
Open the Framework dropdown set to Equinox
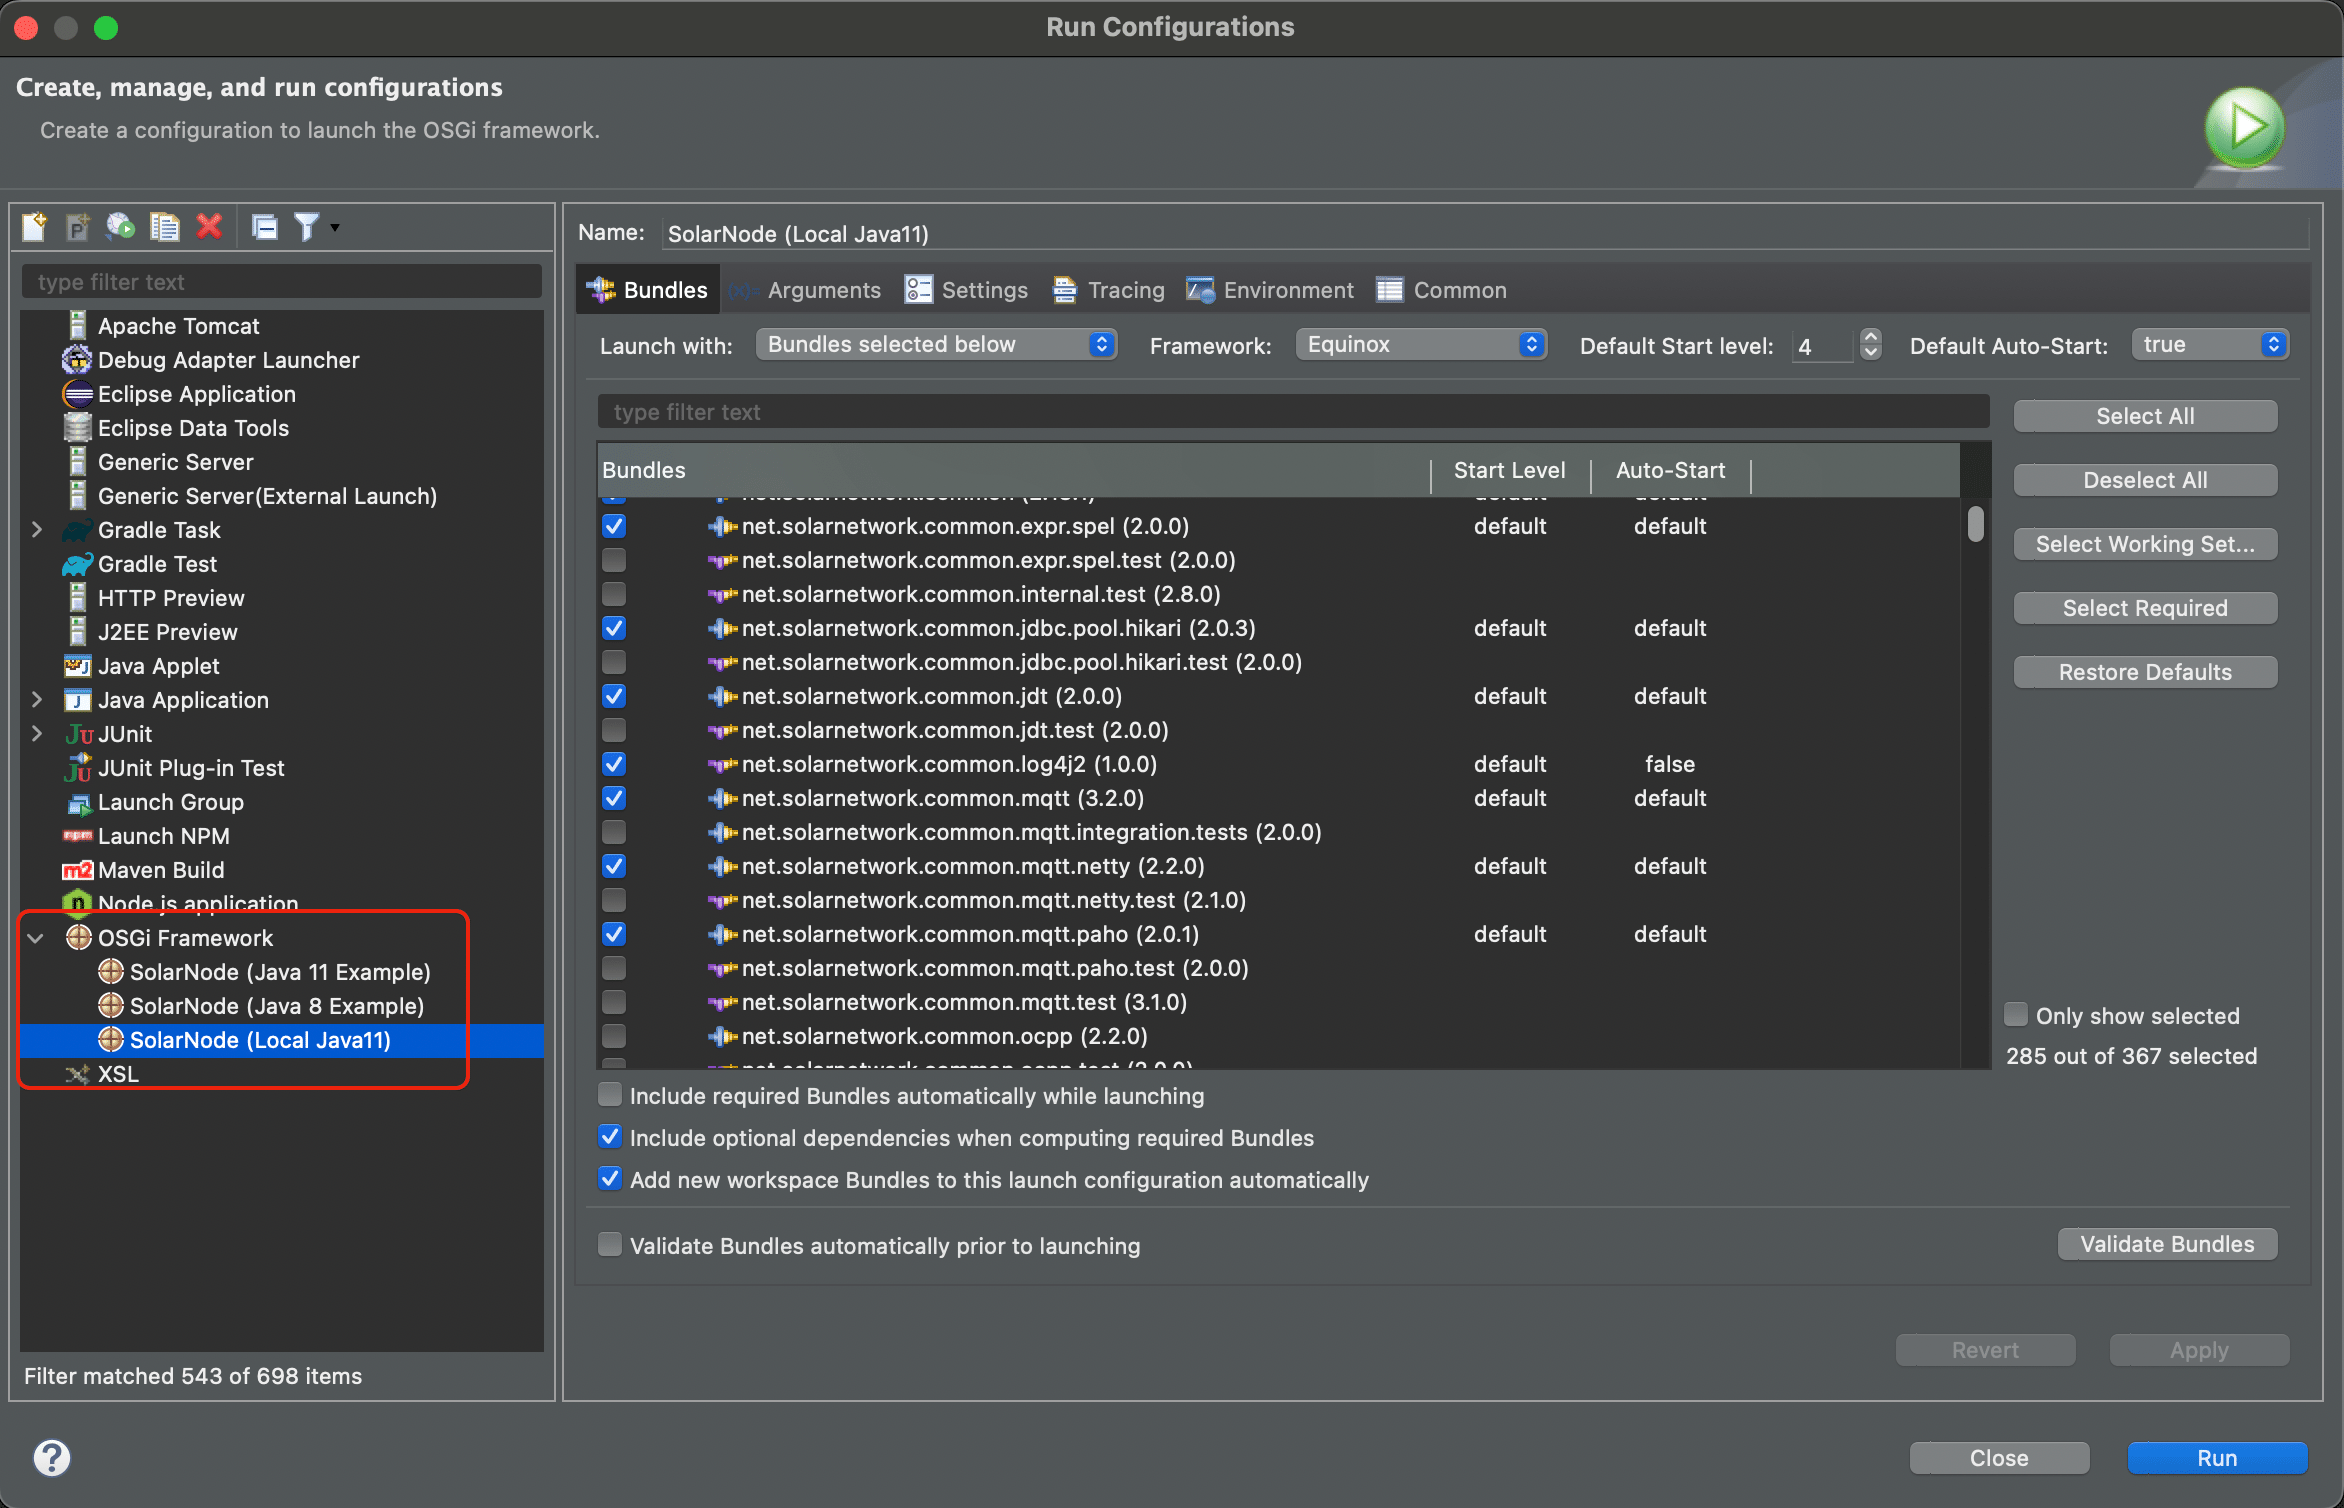[x=1421, y=344]
